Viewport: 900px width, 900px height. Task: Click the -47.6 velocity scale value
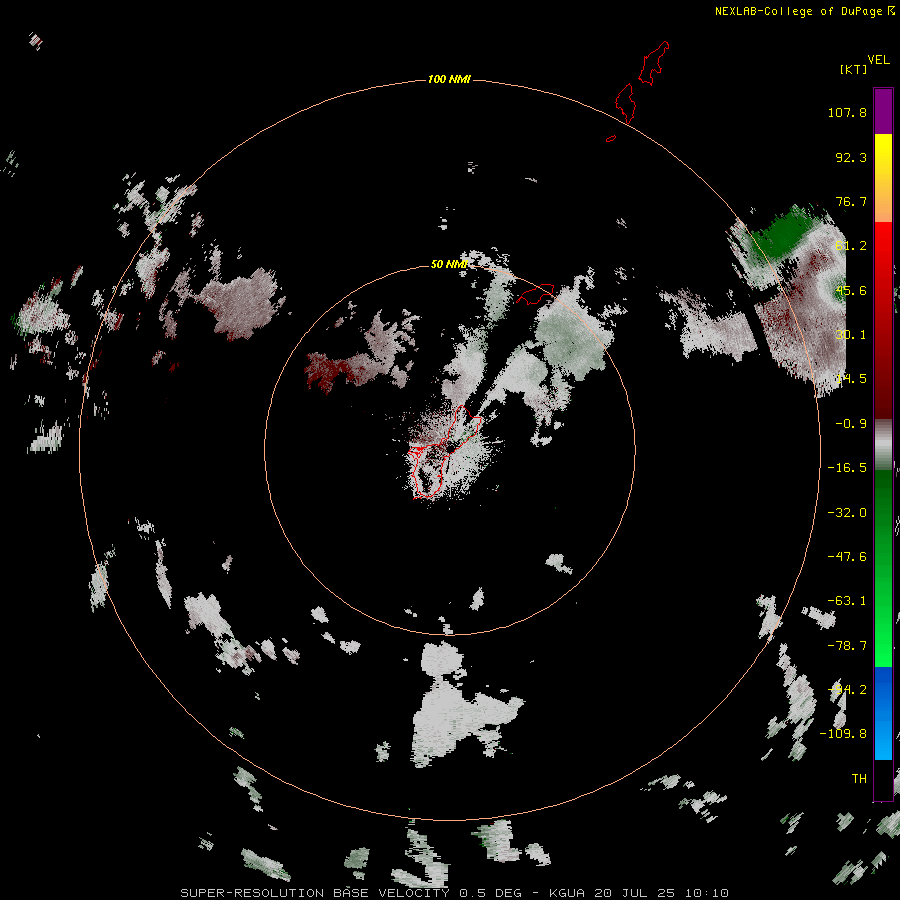coord(847,557)
